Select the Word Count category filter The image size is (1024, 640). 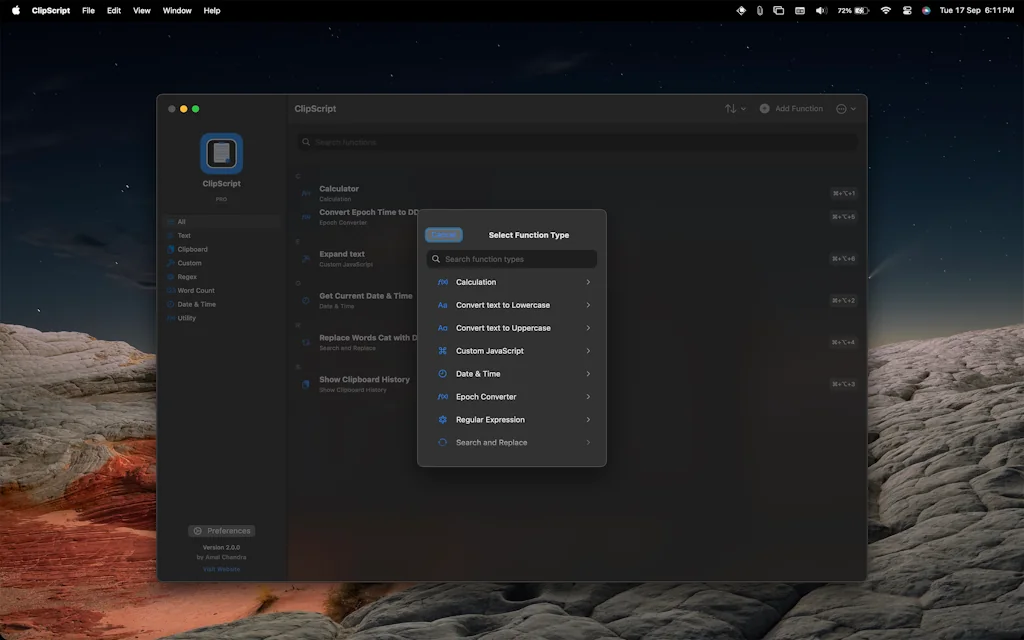(197, 291)
